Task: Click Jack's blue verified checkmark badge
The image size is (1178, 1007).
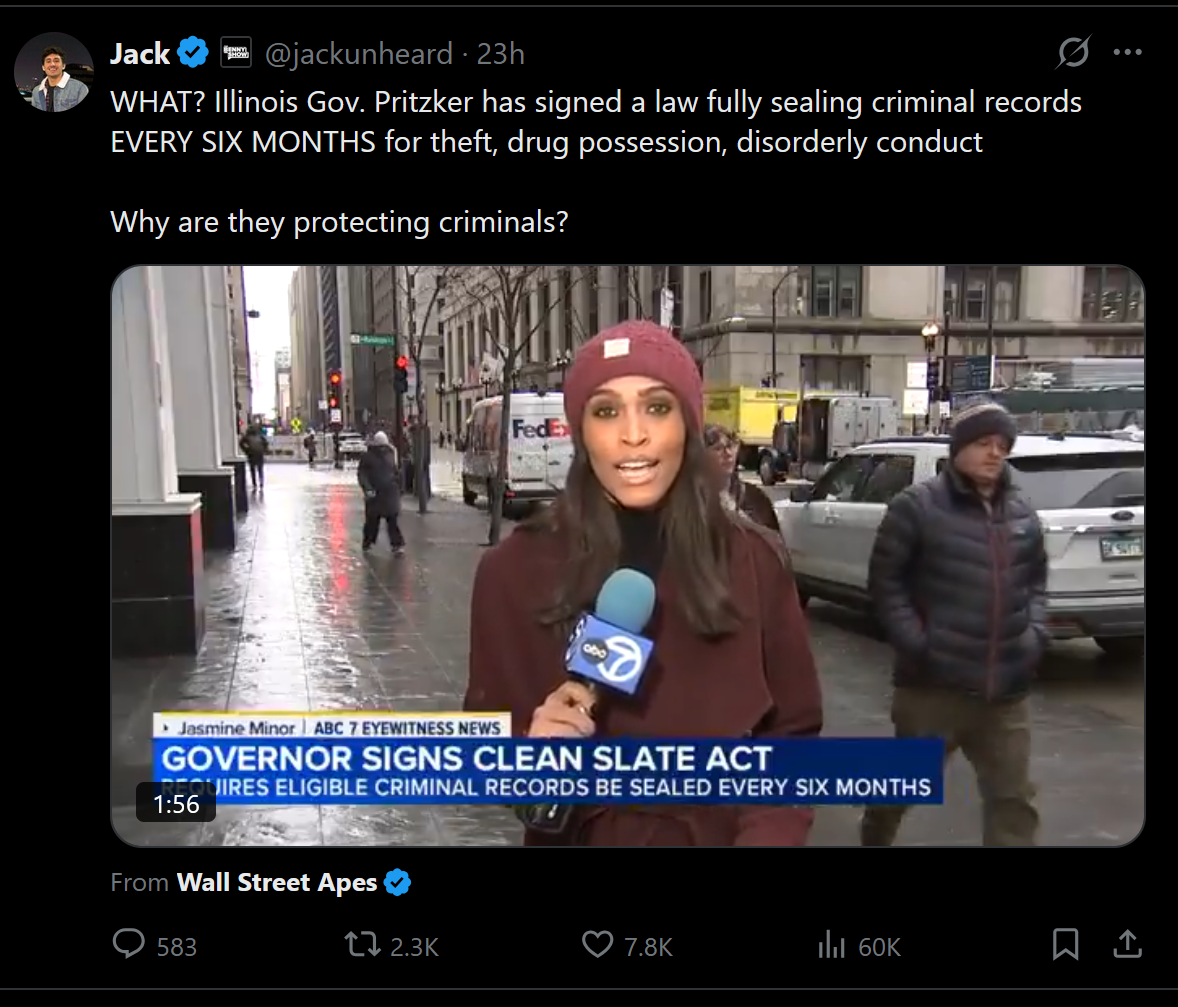Action: (193, 53)
